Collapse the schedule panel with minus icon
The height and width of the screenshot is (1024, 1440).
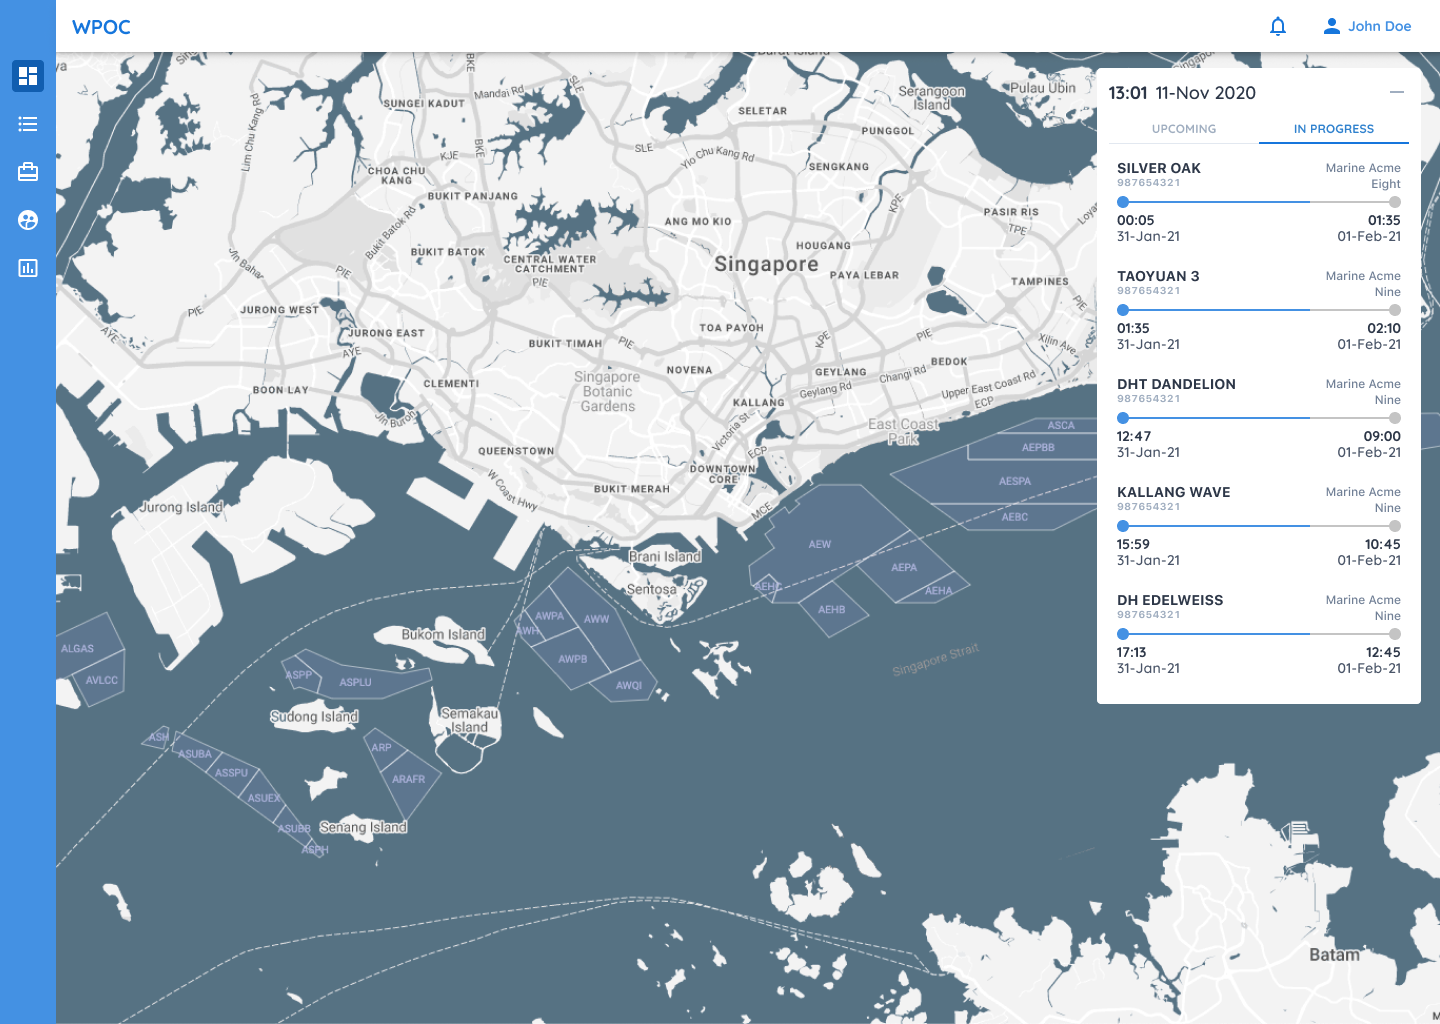[1397, 92]
